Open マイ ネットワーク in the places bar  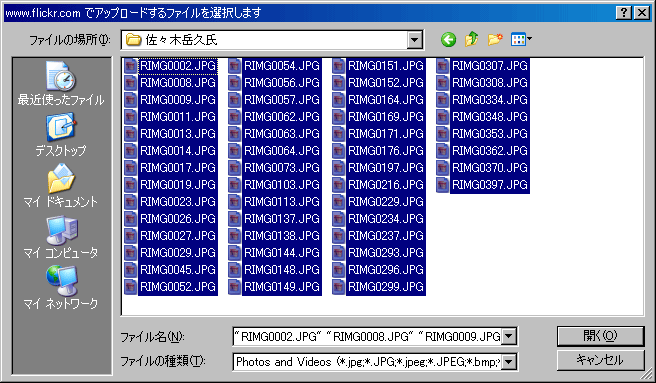61,288
